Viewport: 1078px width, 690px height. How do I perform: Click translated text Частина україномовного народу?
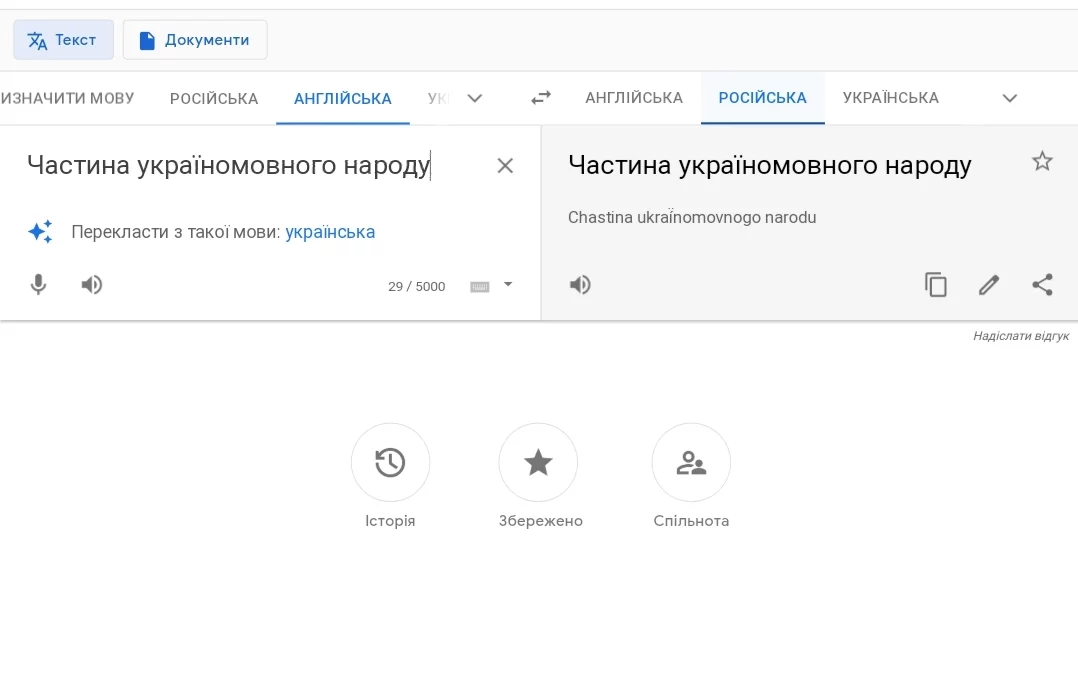pos(770,166)
